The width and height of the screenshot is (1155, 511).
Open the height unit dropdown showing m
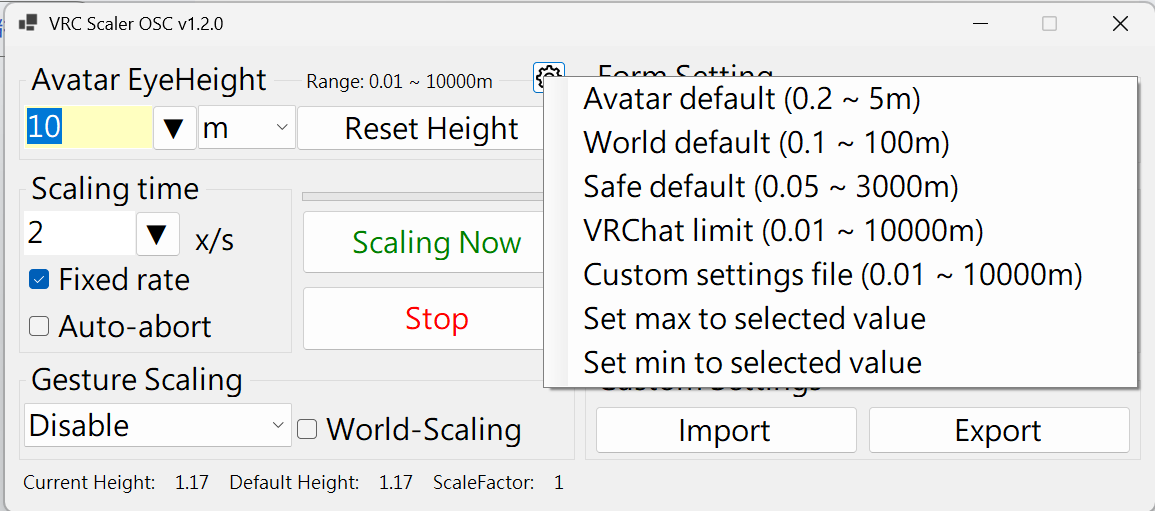(x=247, y=128)
